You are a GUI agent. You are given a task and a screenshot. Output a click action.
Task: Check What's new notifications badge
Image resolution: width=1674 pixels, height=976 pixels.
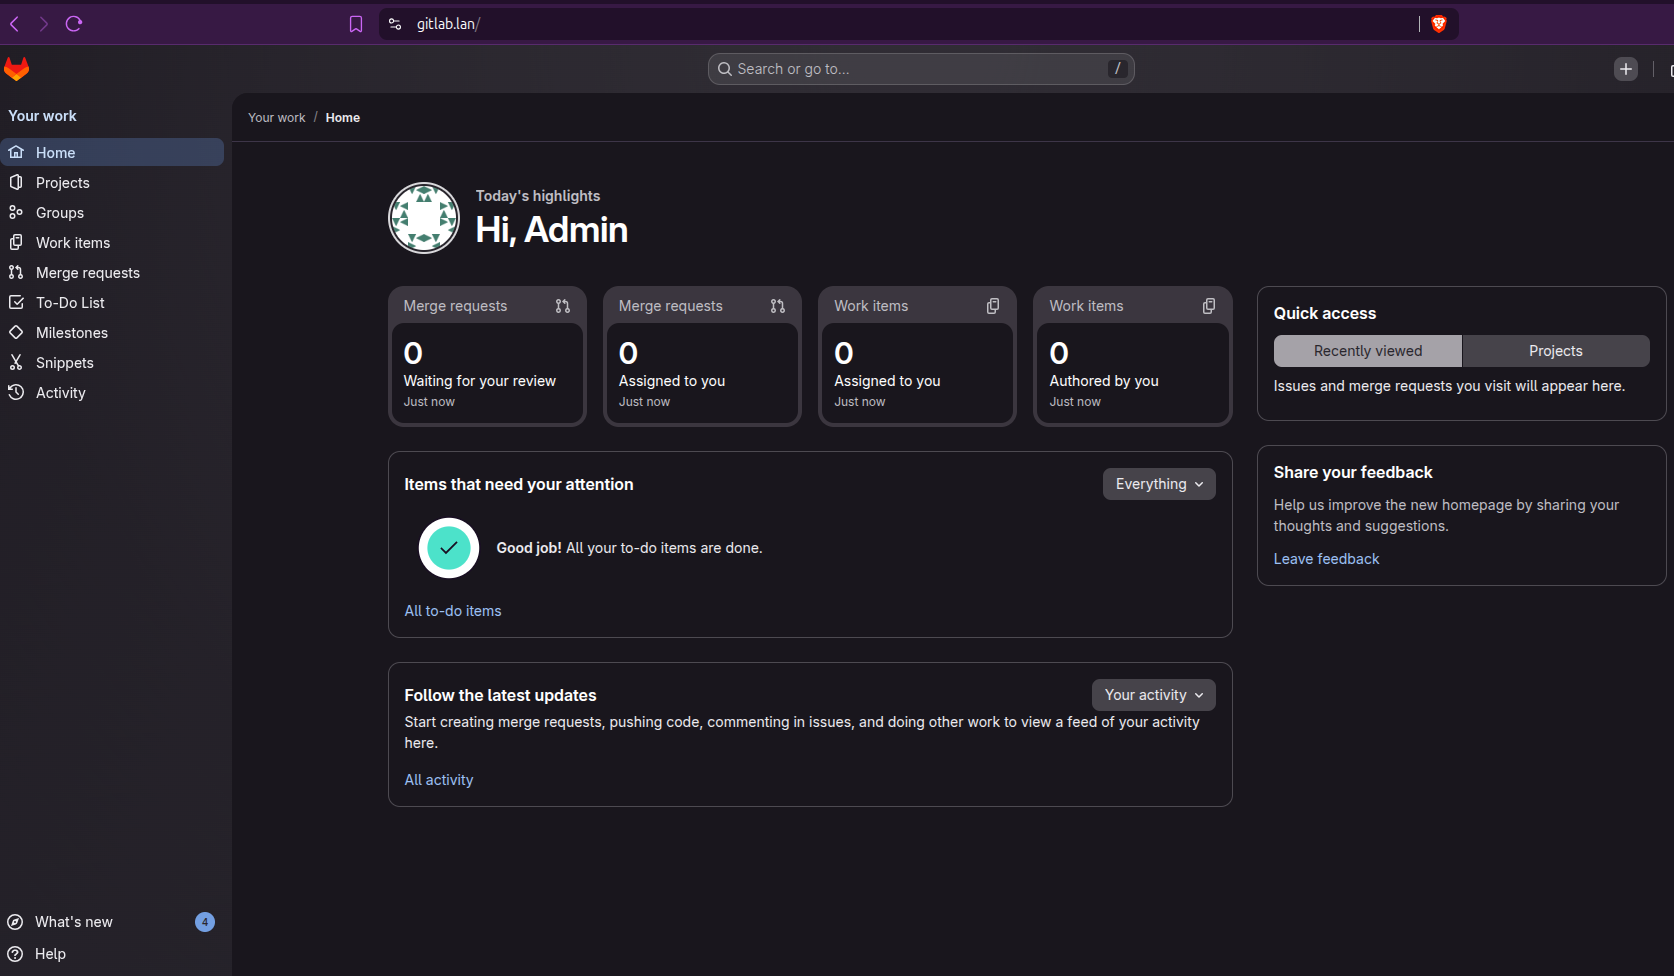(x=205, y=921)
